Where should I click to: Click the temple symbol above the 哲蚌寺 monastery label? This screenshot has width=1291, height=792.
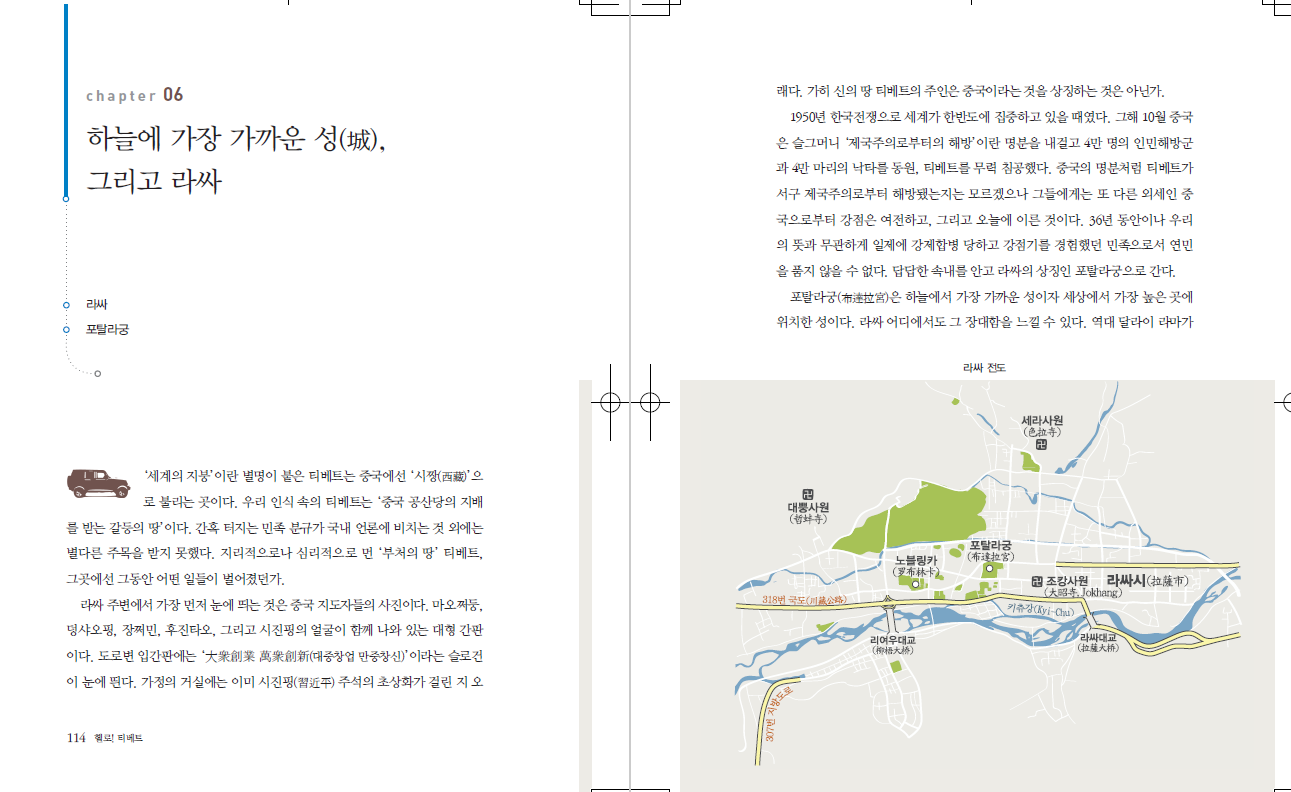[x=808, y=494]
